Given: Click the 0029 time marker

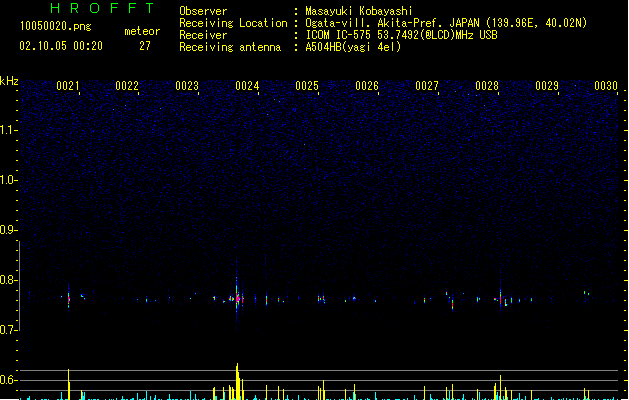Looking at the screenshot, I should [547, 86].
